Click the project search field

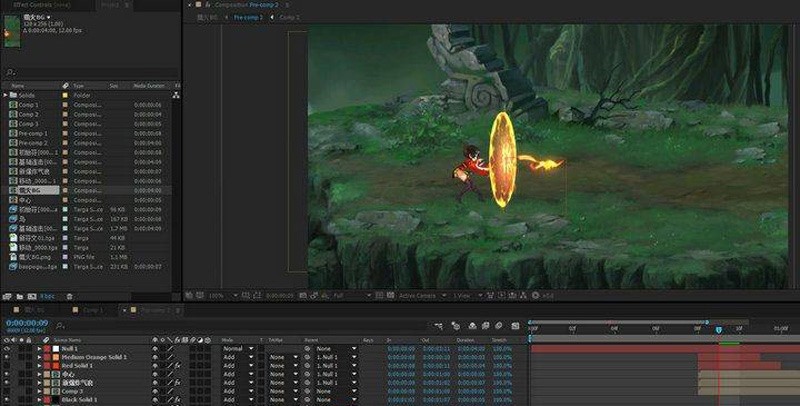click(92, 72)
